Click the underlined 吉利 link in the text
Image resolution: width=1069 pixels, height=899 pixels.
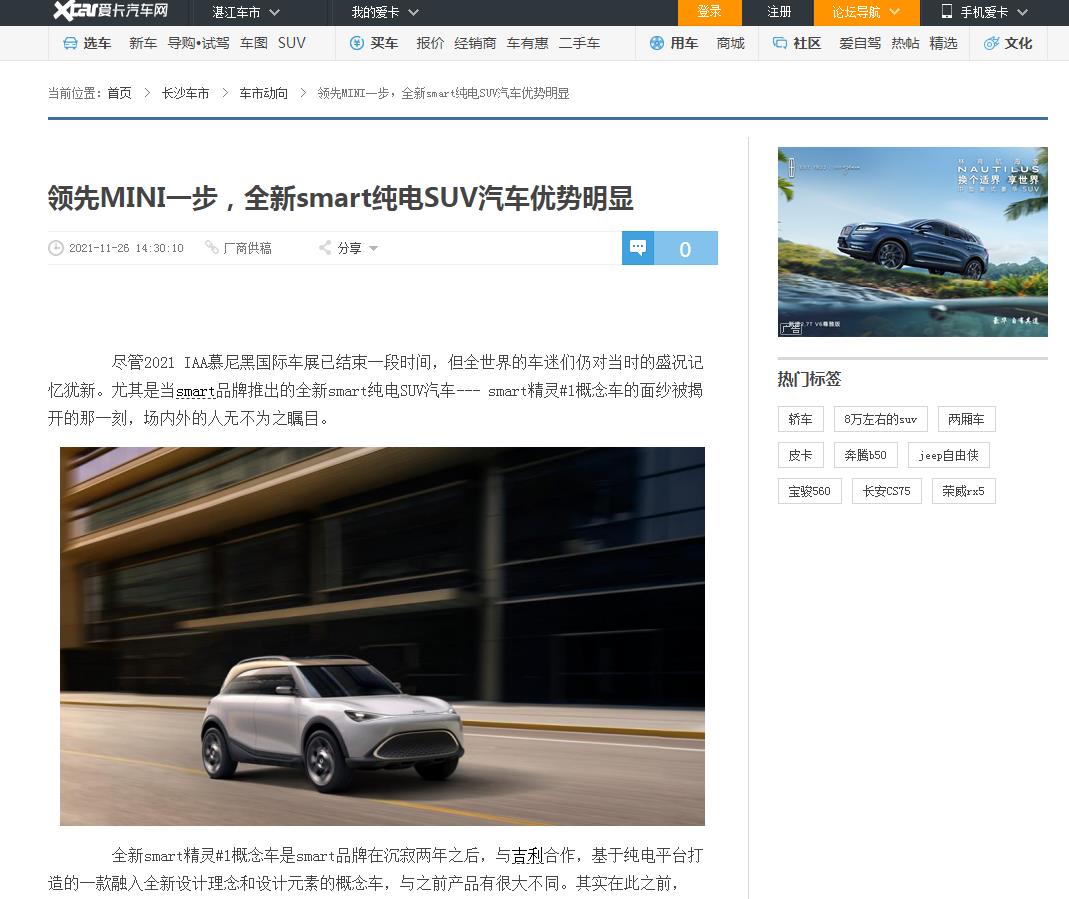528,855
